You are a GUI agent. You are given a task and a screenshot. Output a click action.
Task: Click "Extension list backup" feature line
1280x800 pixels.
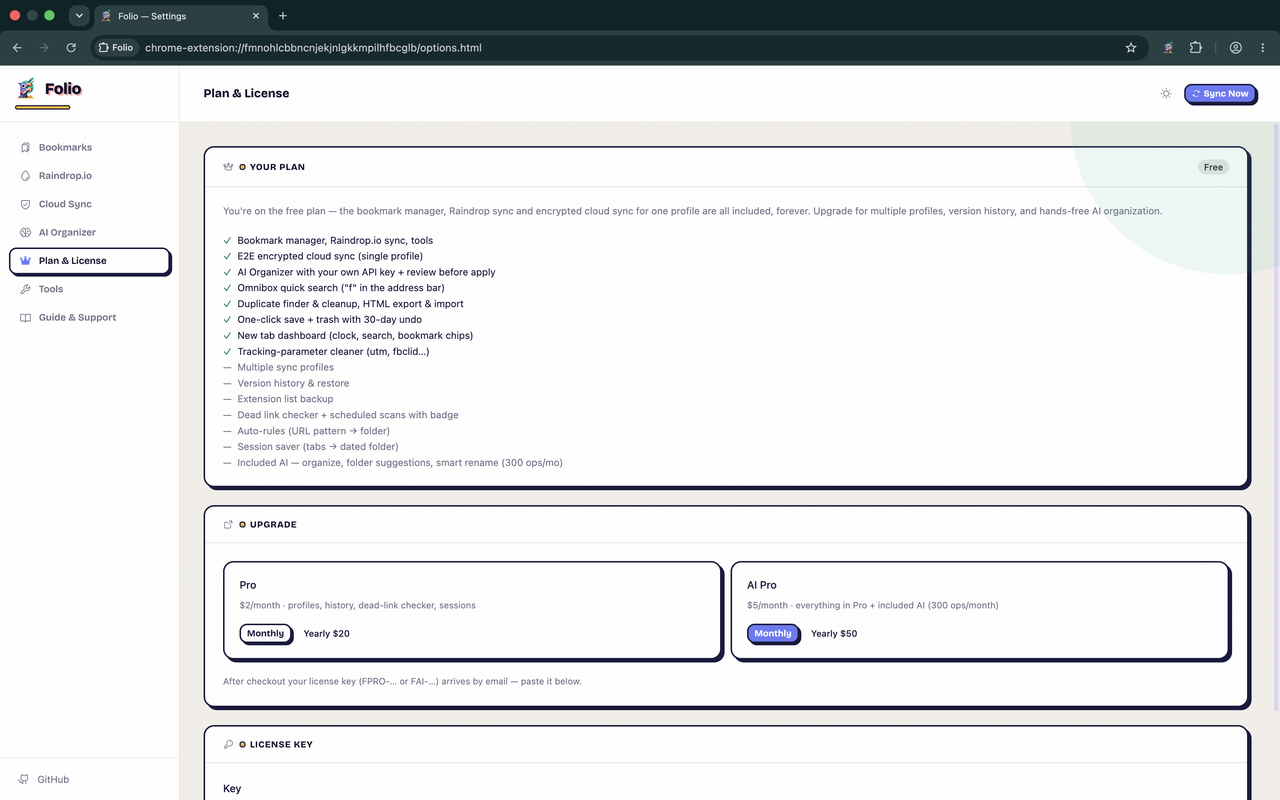[285, 399]
